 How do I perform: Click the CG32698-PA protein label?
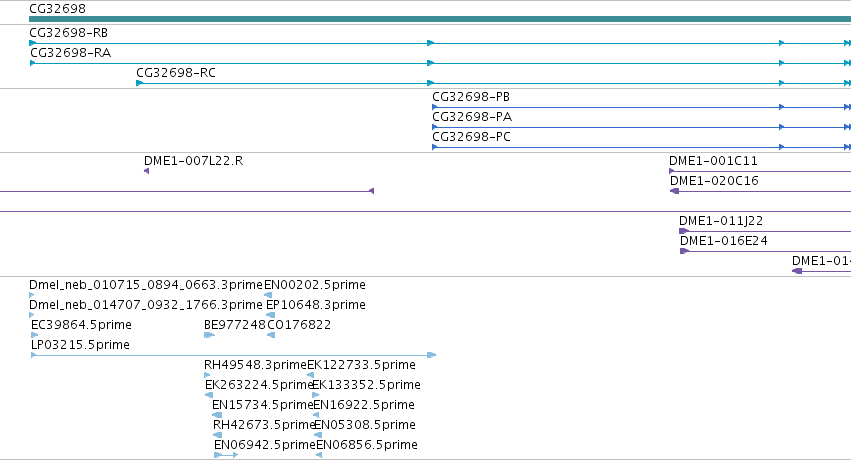472,117
